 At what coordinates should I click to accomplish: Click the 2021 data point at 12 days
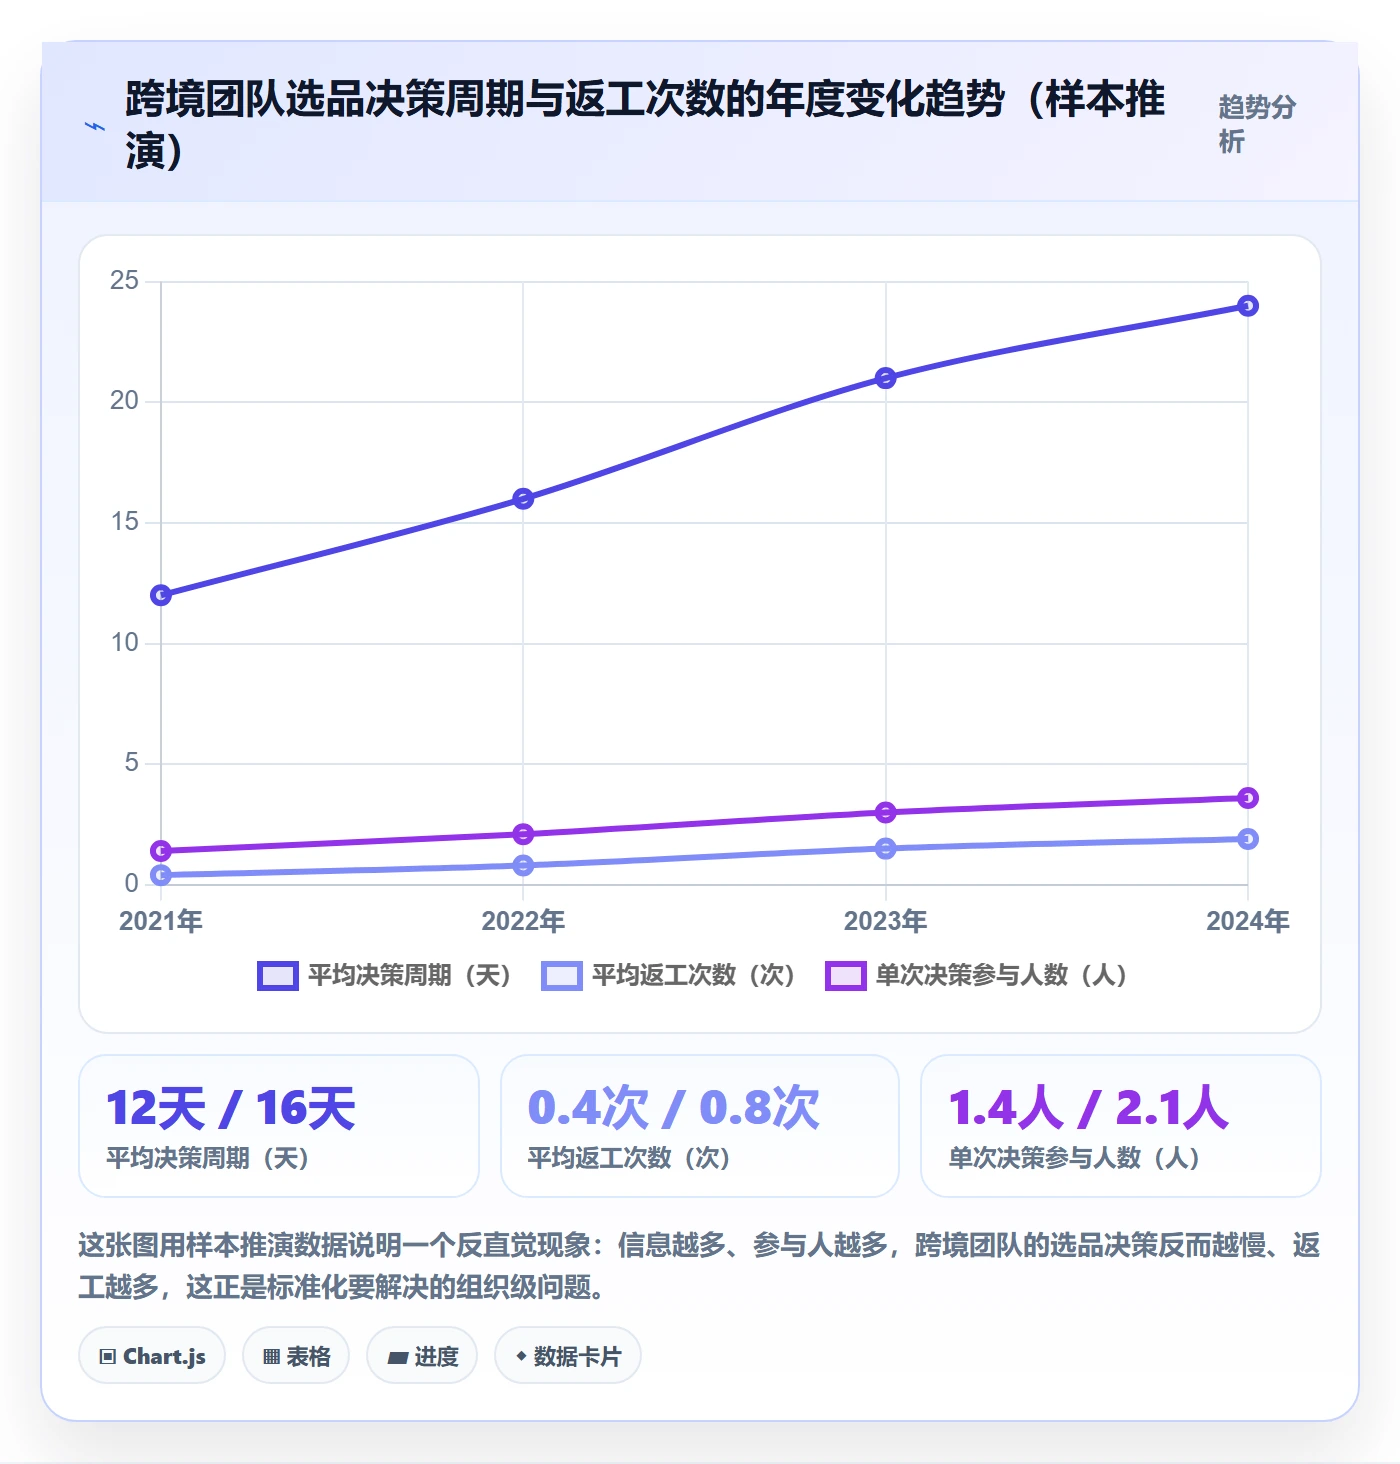pos(161,596)
